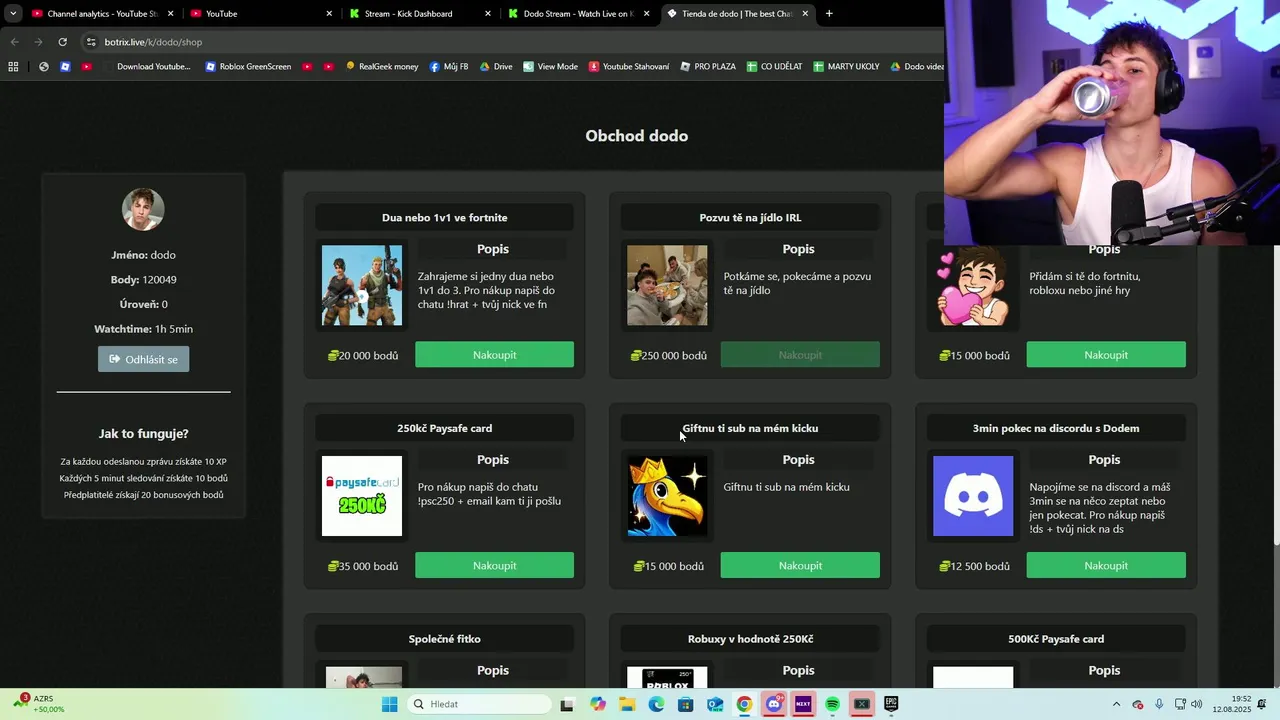Buy 3min pokec na discordu

click(x=1106, y=566)
